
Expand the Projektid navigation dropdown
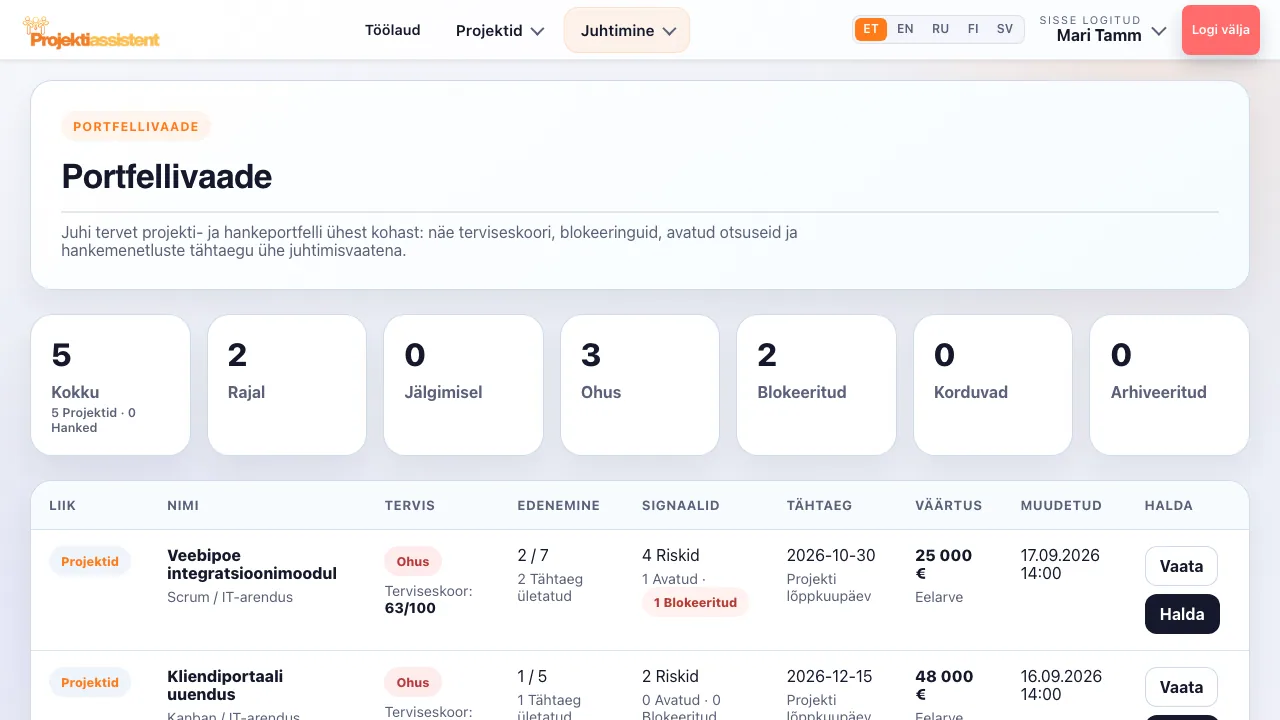point(500,30)
